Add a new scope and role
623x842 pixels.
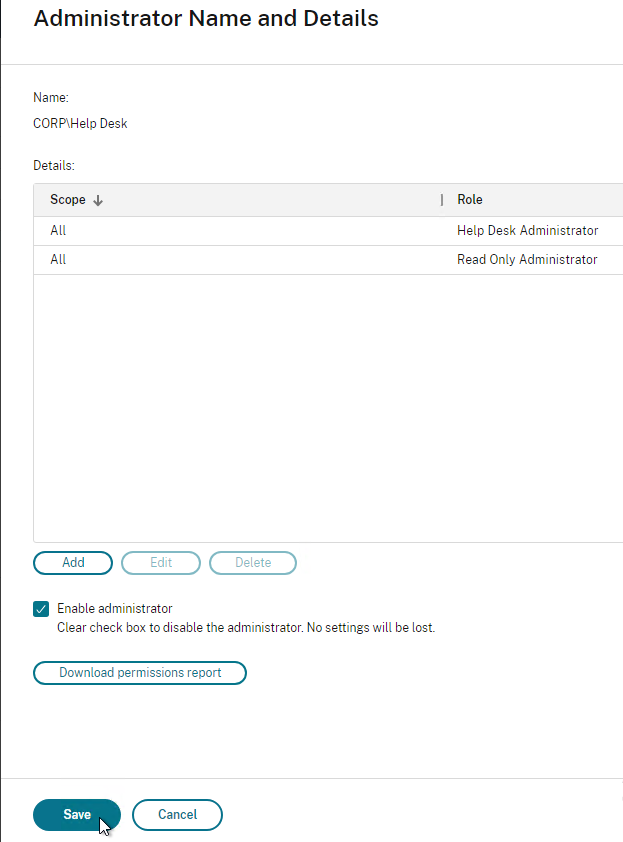(73, 563)
